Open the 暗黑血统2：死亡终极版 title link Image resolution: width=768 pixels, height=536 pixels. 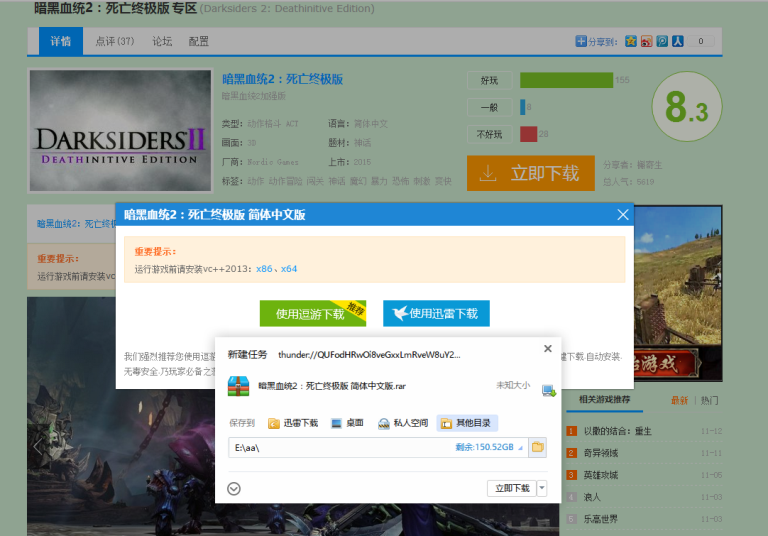click(x=283, y=79)
